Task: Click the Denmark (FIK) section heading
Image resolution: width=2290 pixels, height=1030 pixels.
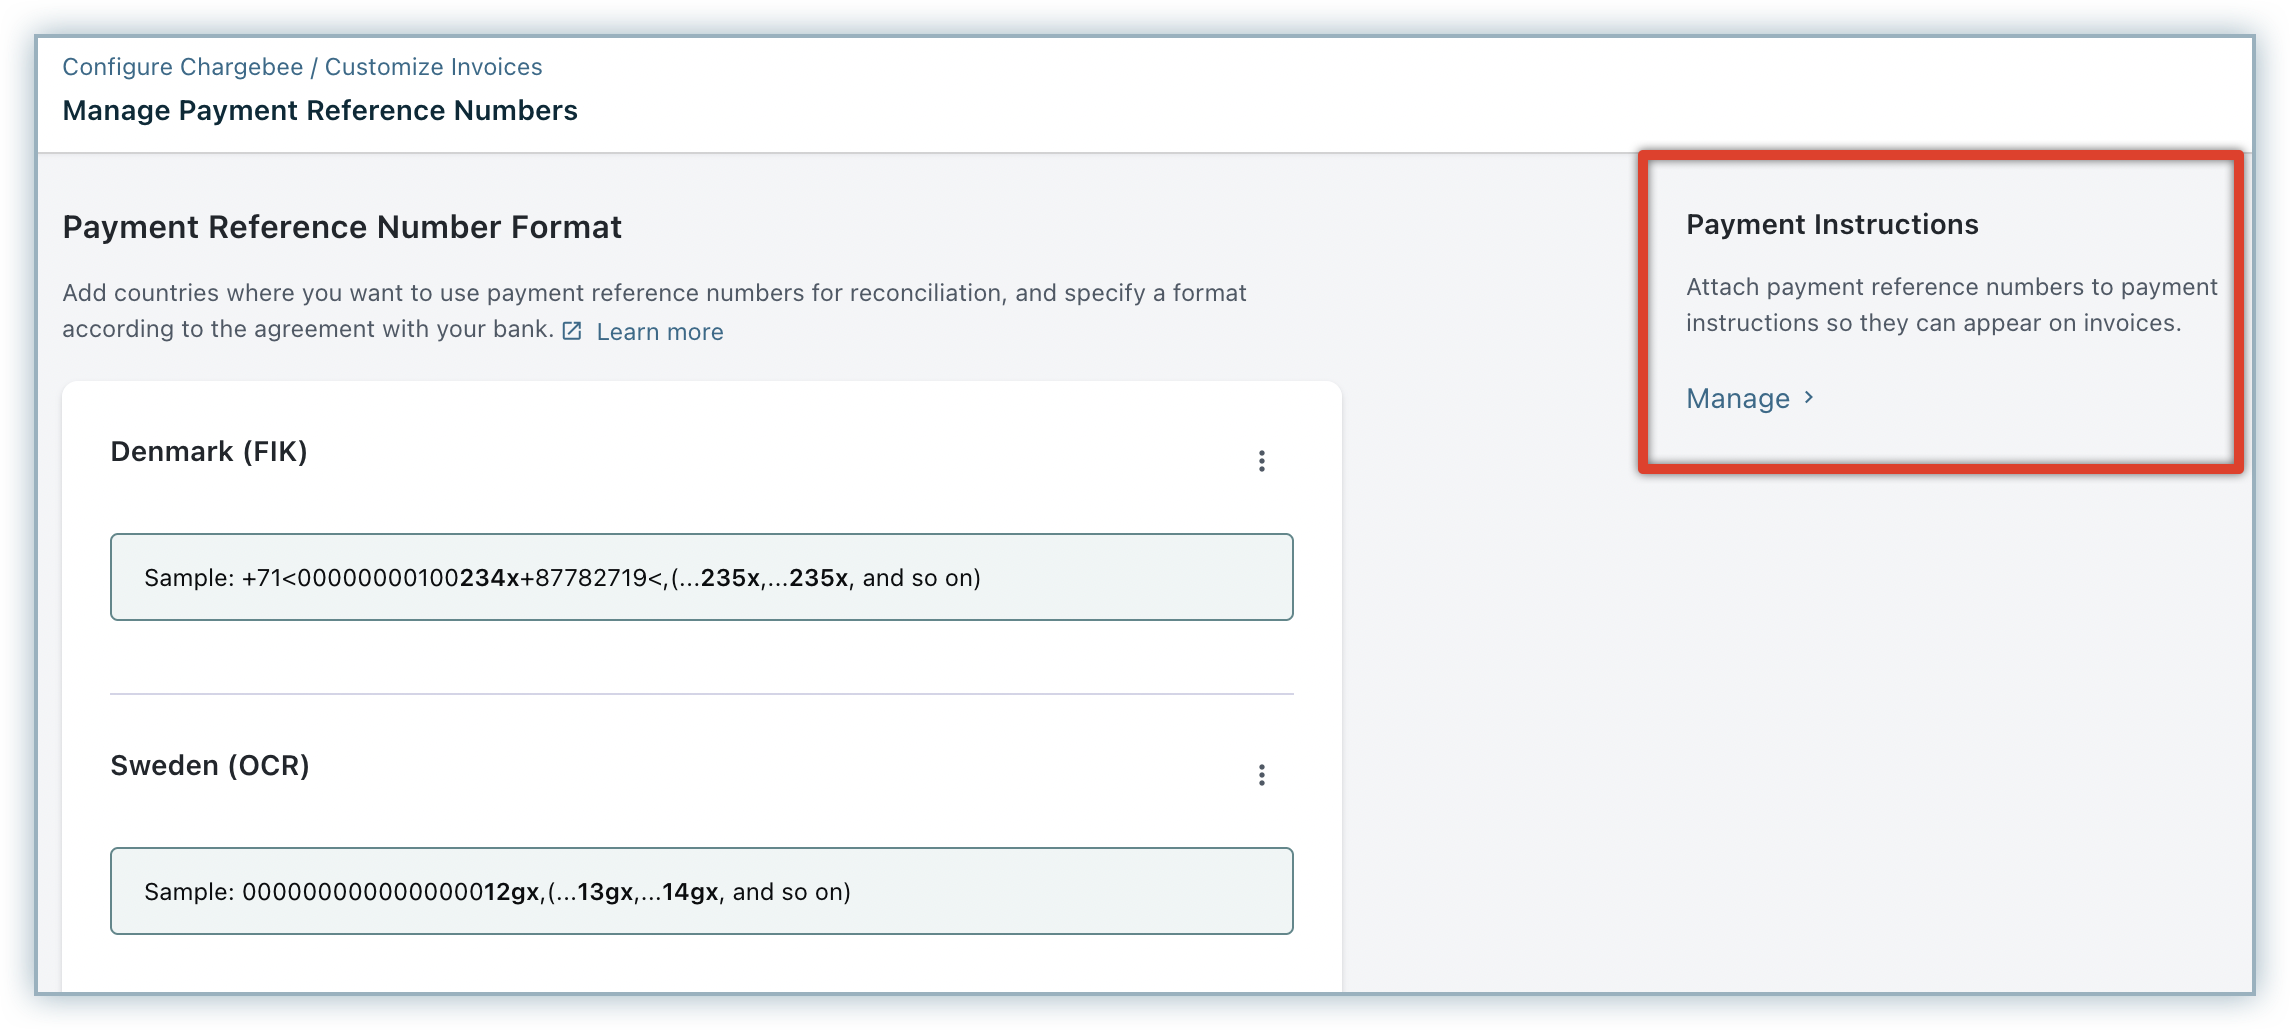Action: coord(208,452)
